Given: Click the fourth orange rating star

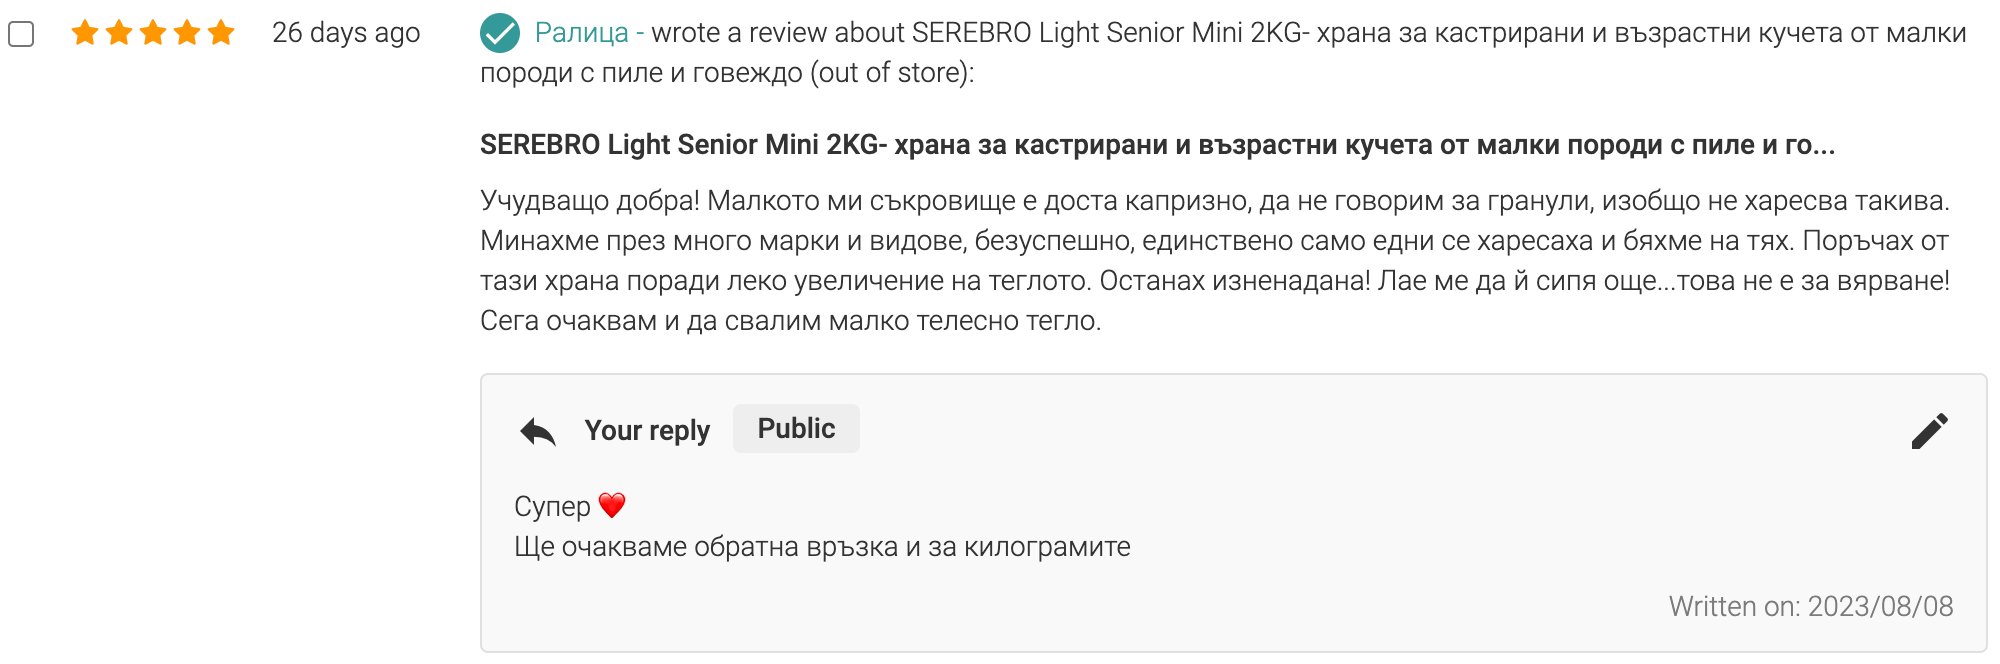Looking at the screenshot, I should click(x=187, y=33).
